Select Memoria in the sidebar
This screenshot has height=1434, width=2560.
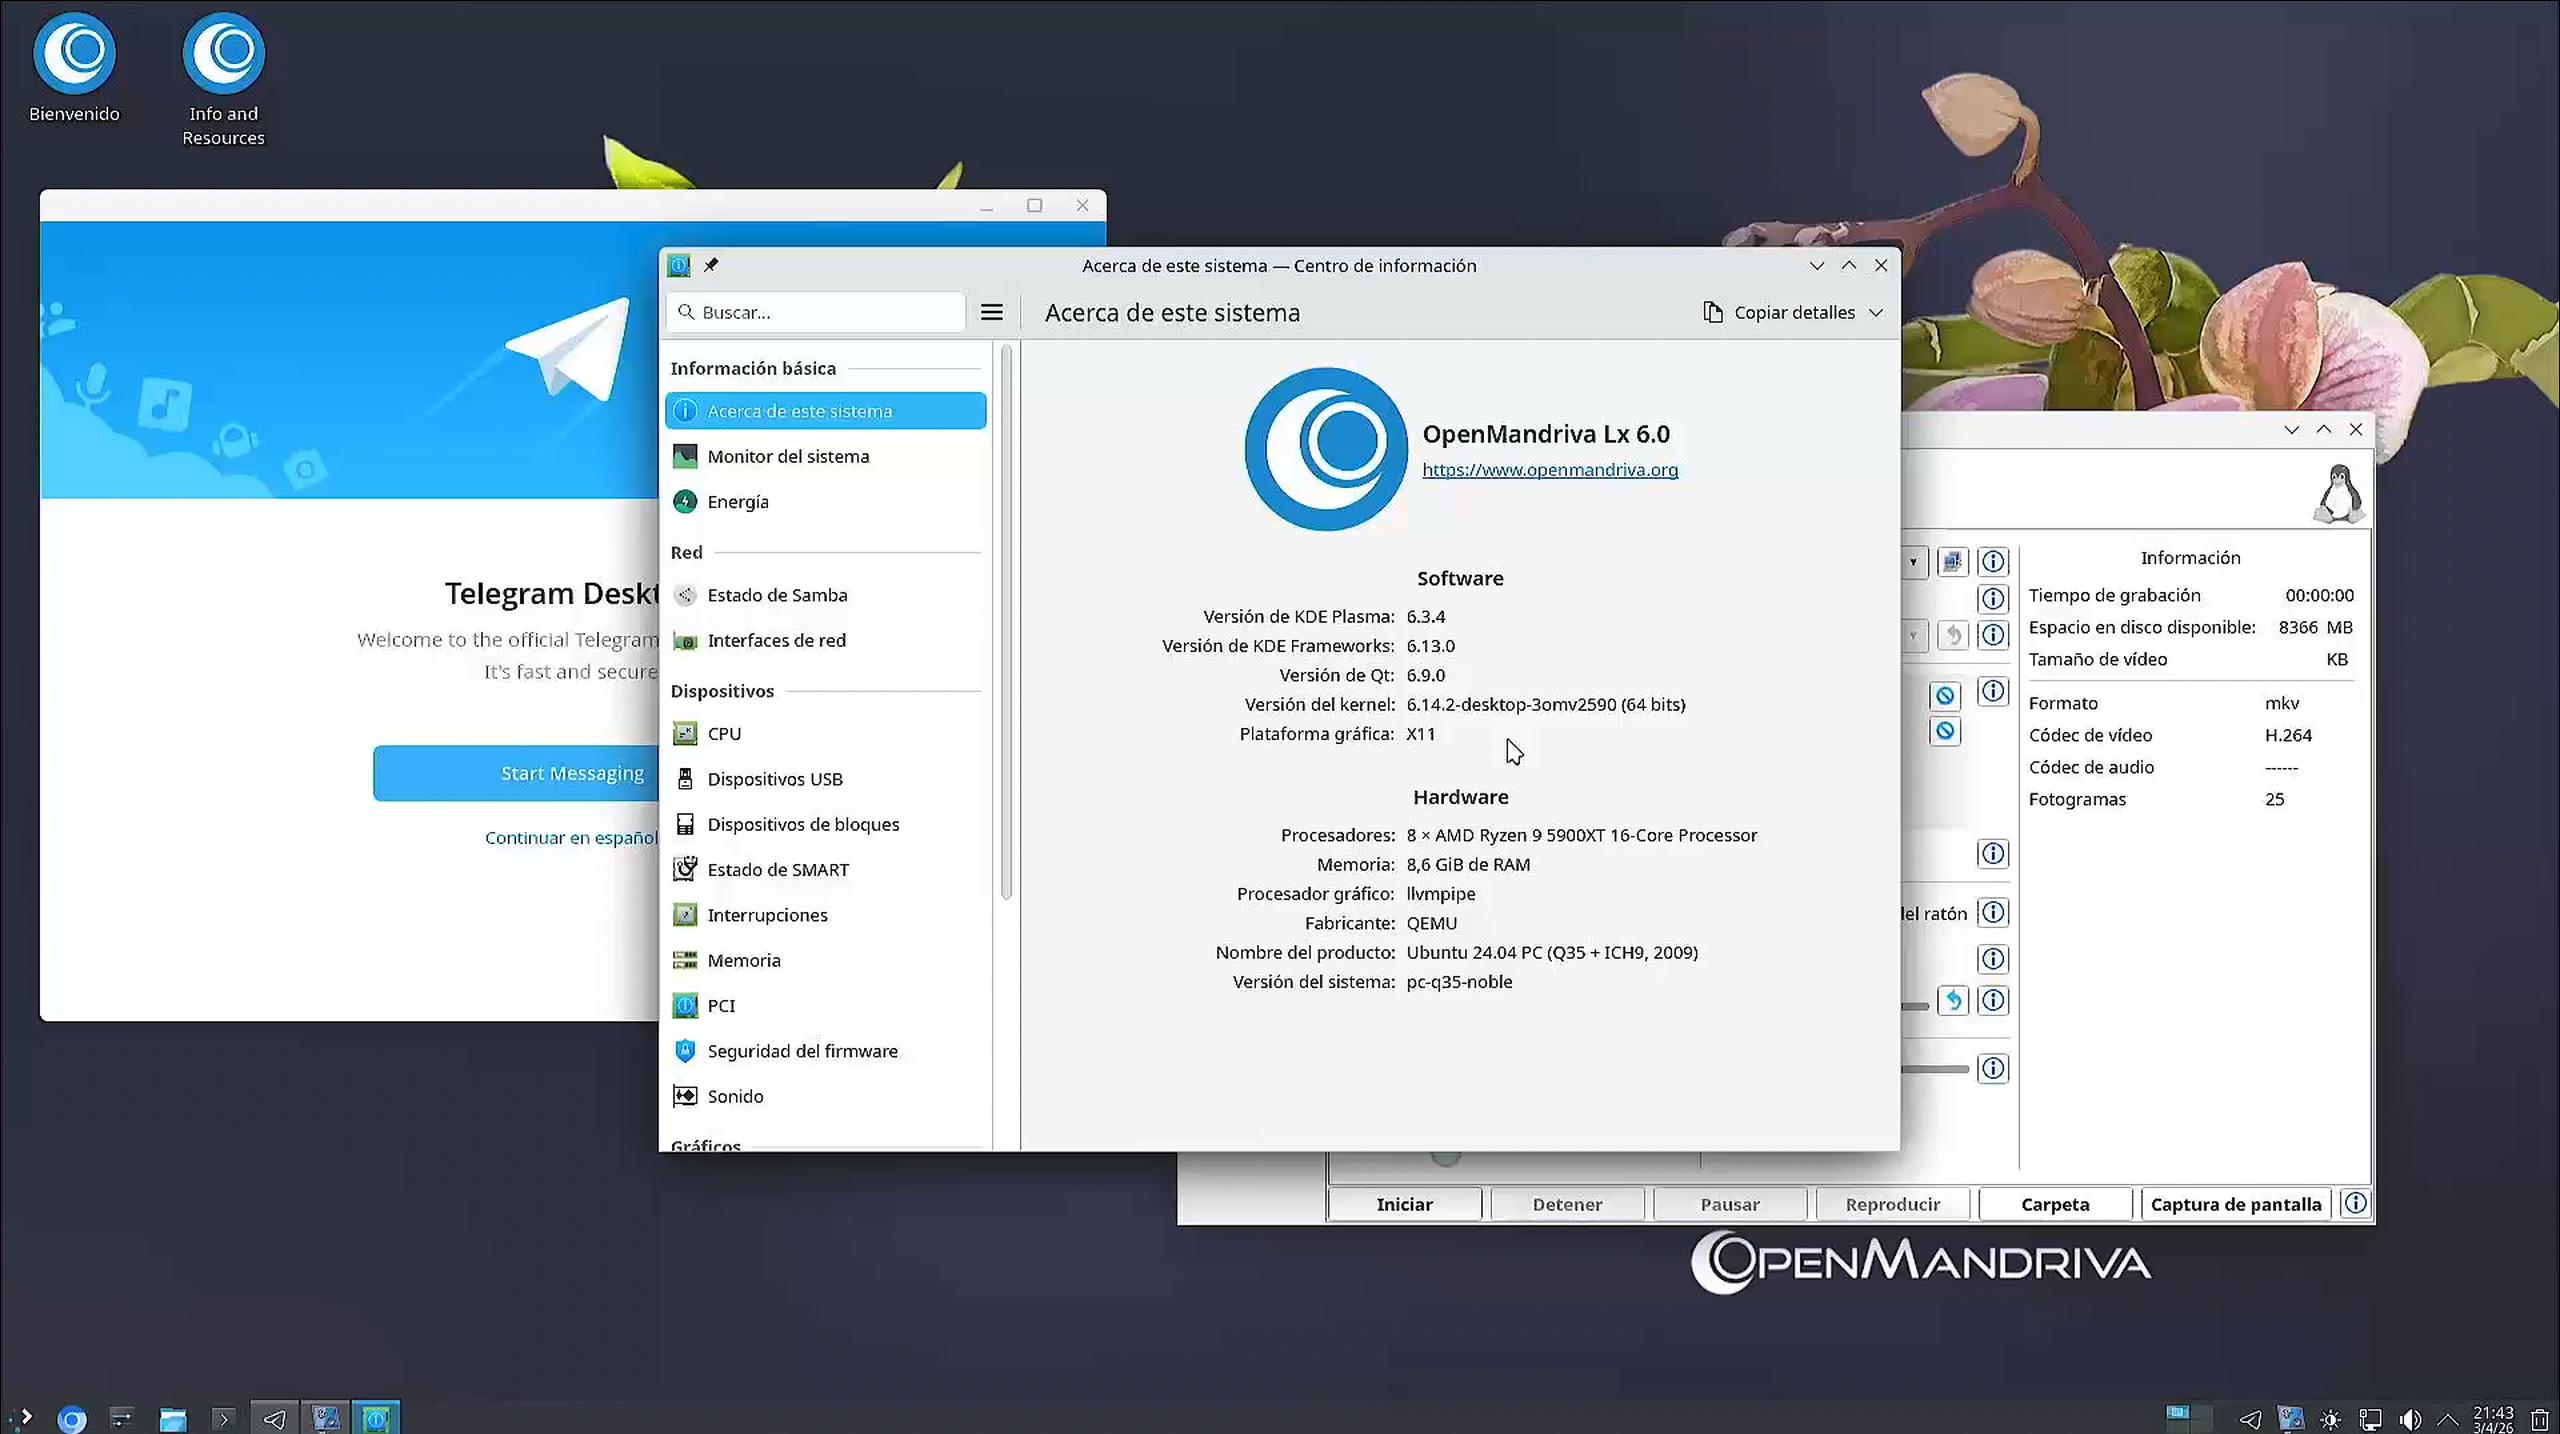825,960
